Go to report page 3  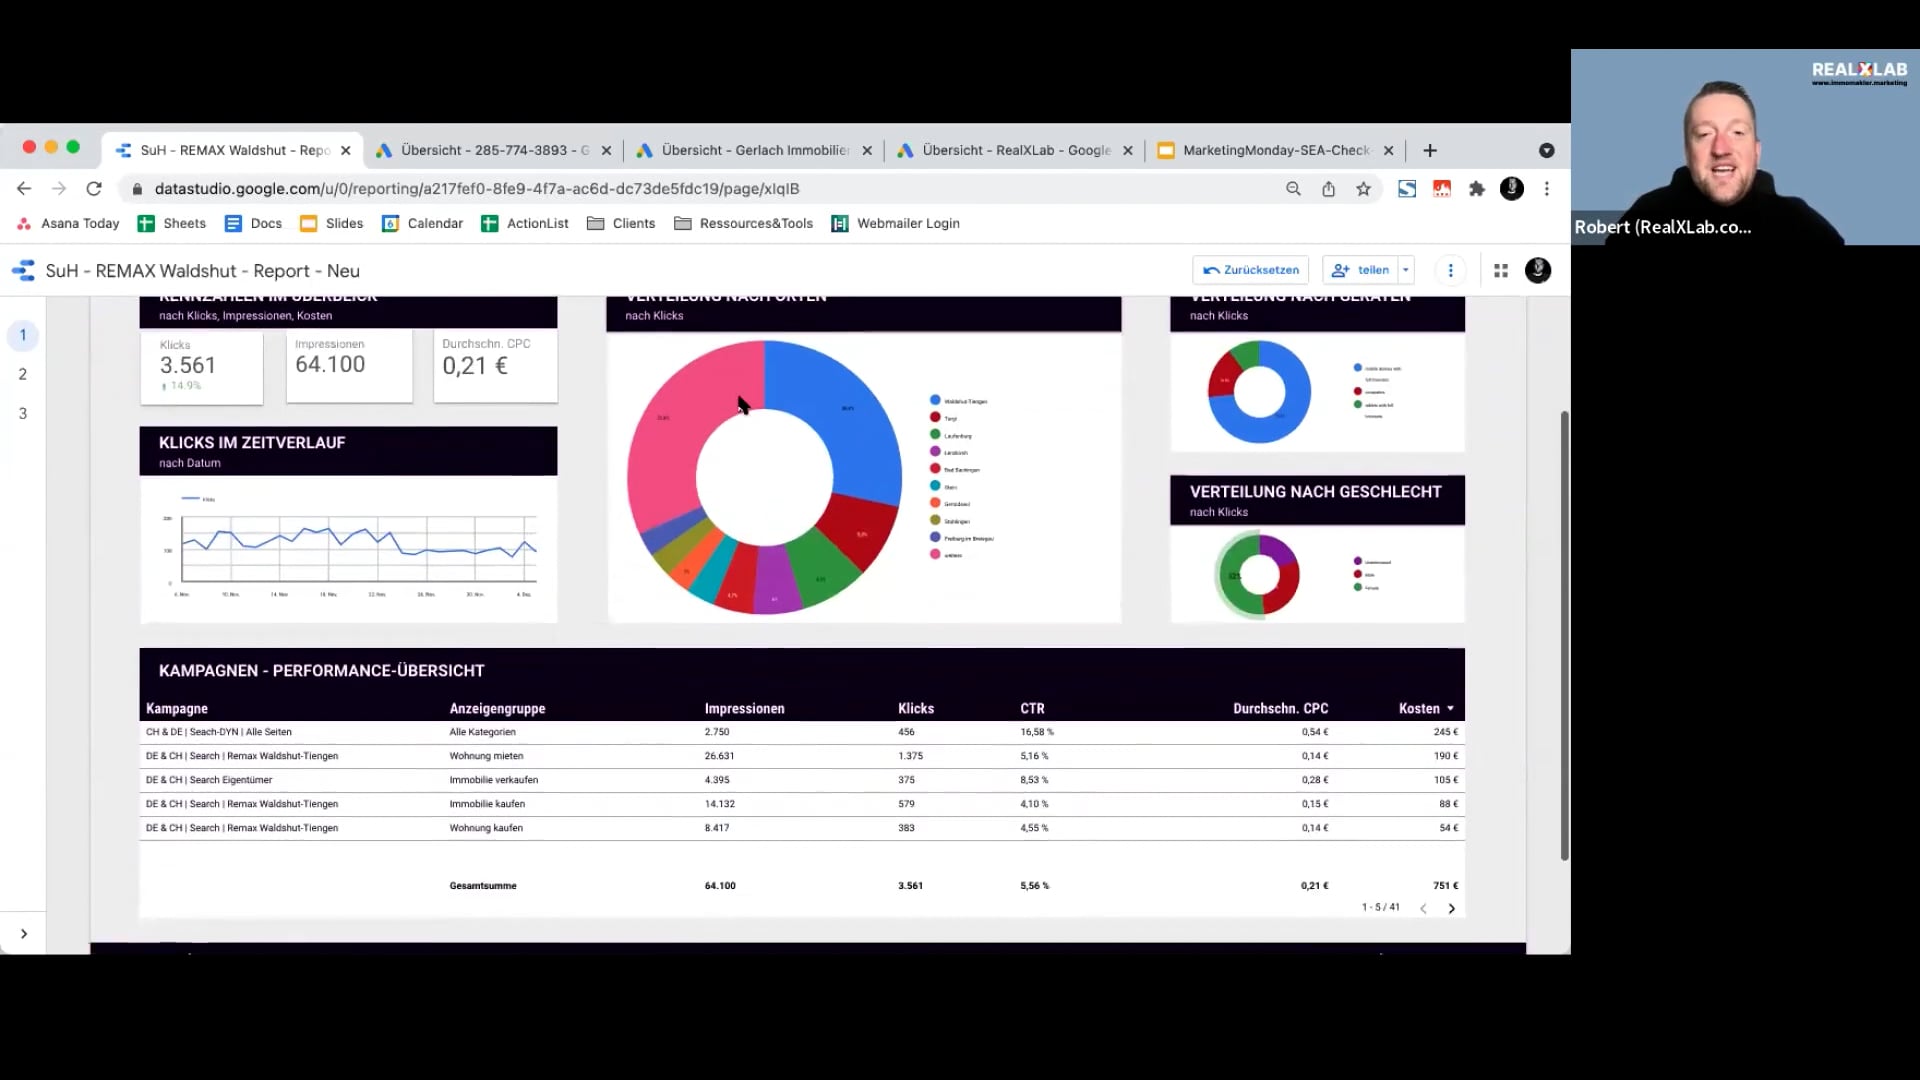tap(23, 413)
